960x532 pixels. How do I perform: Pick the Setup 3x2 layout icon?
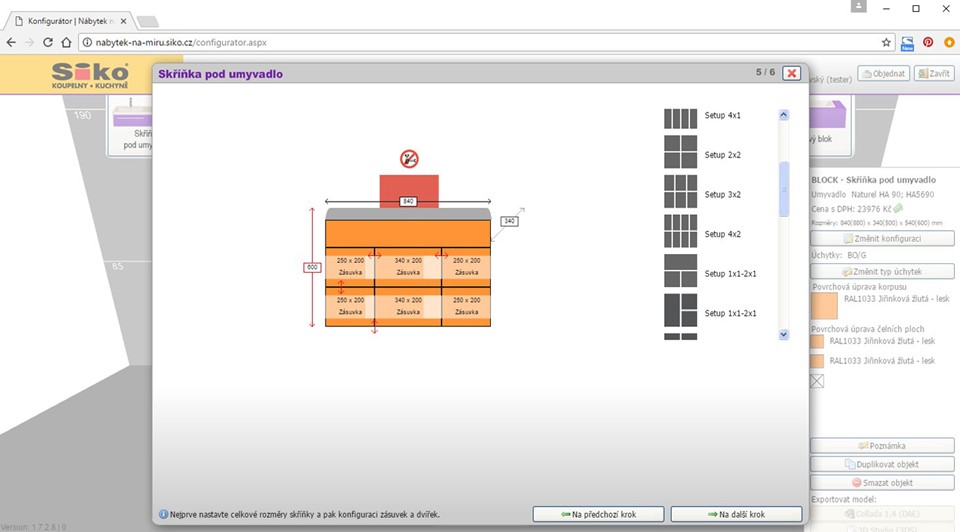(681, 192)
